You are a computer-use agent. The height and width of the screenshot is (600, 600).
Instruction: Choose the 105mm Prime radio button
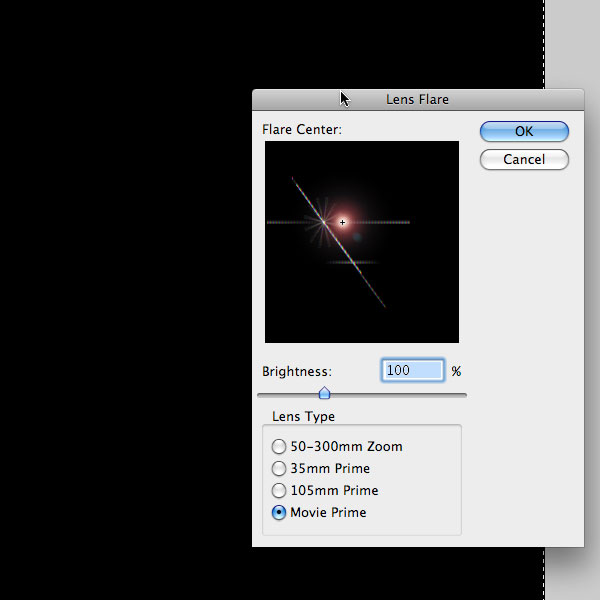pos(279,491)
